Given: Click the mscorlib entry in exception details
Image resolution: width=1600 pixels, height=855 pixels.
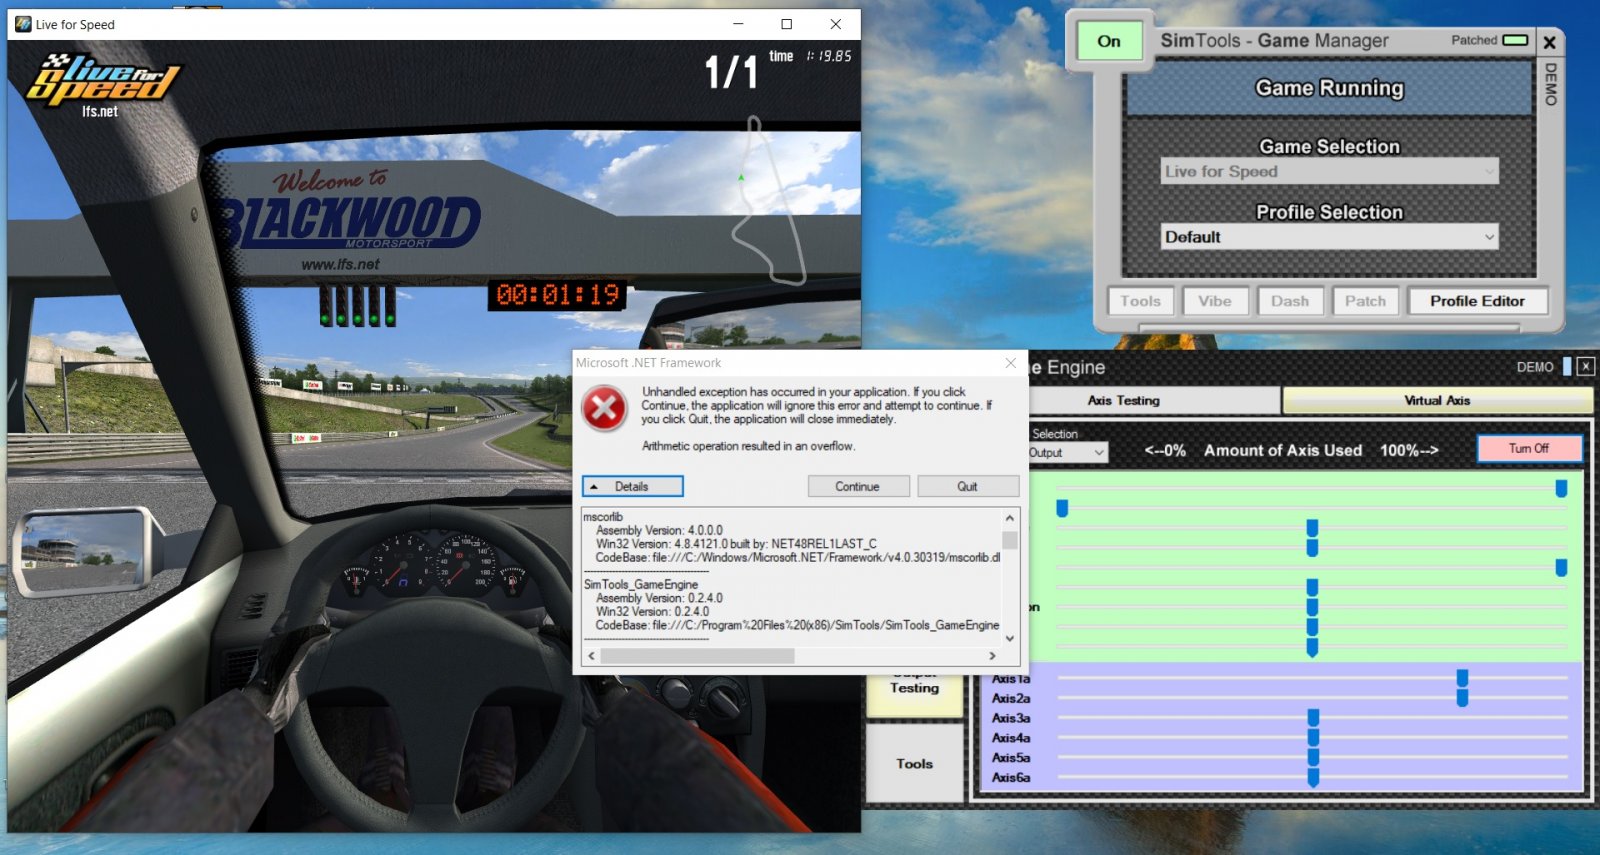Looking at the screenshot, I should click(x=603, y=517).
